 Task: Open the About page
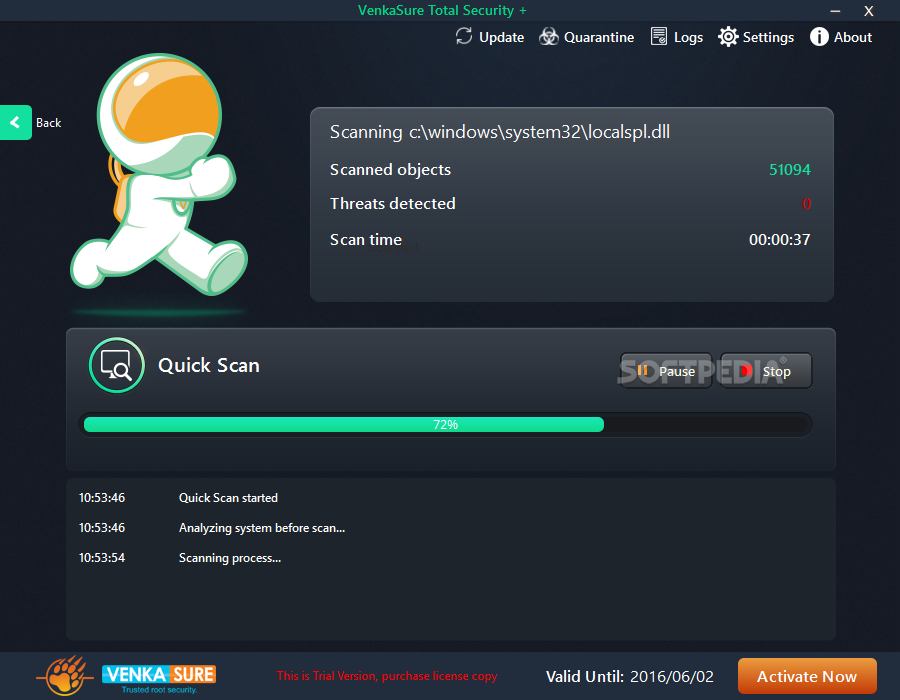[841, 37]
